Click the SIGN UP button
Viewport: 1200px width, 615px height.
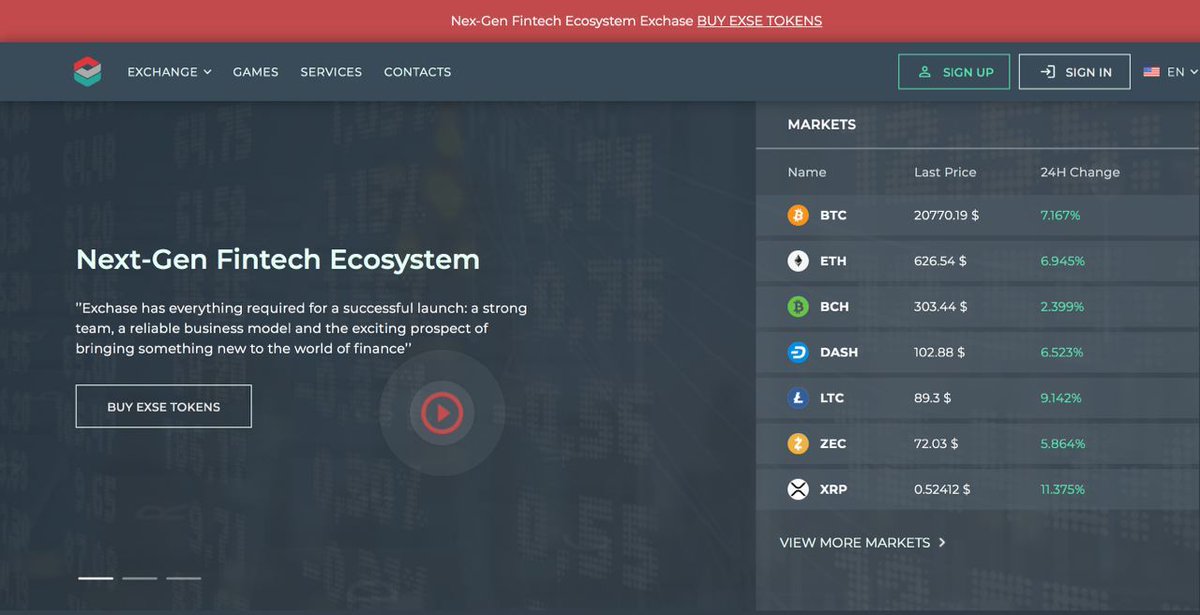(954, 72)
